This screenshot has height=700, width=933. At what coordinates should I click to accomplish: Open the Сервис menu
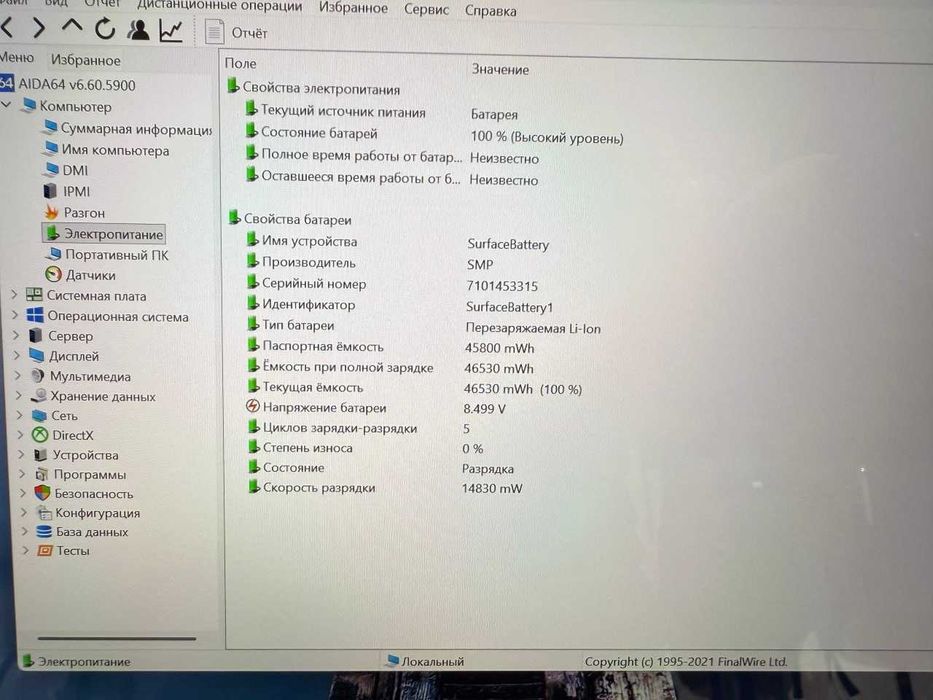click(x=426, y=10)
